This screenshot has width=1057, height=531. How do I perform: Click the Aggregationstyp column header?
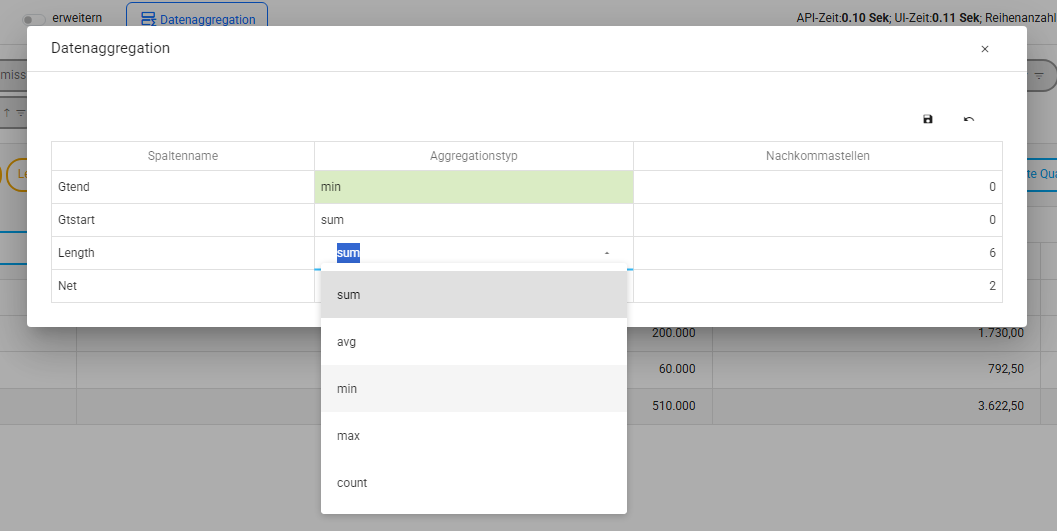coord(474,156)
